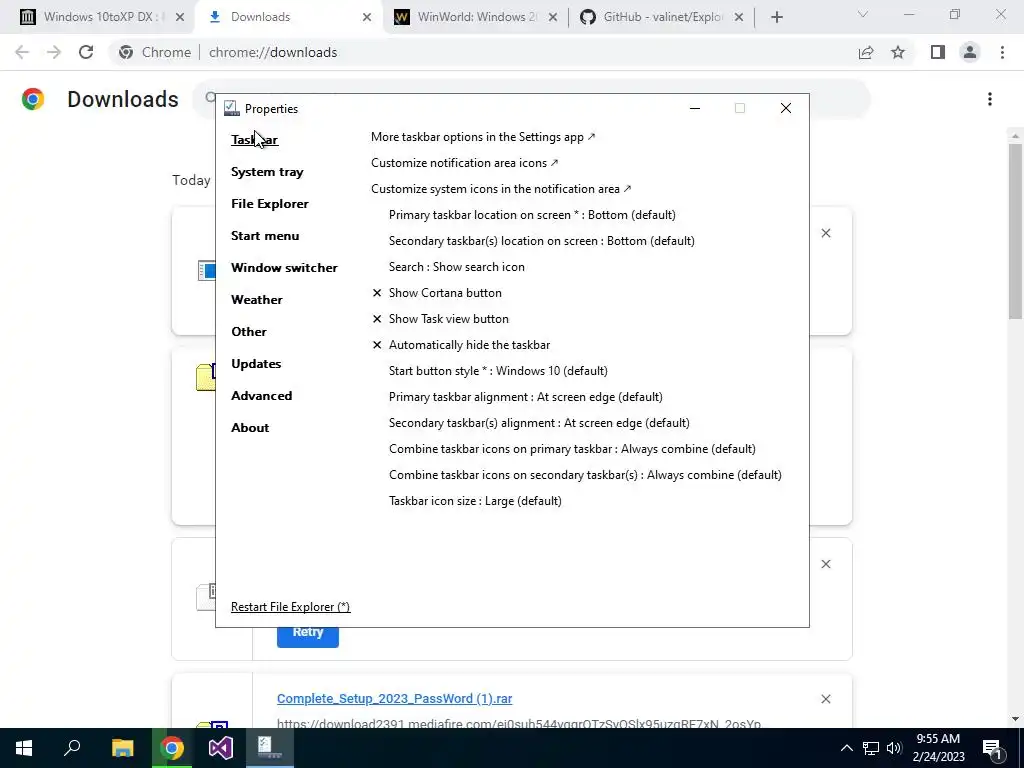Open a new Chrome tab

pos(776,17)
